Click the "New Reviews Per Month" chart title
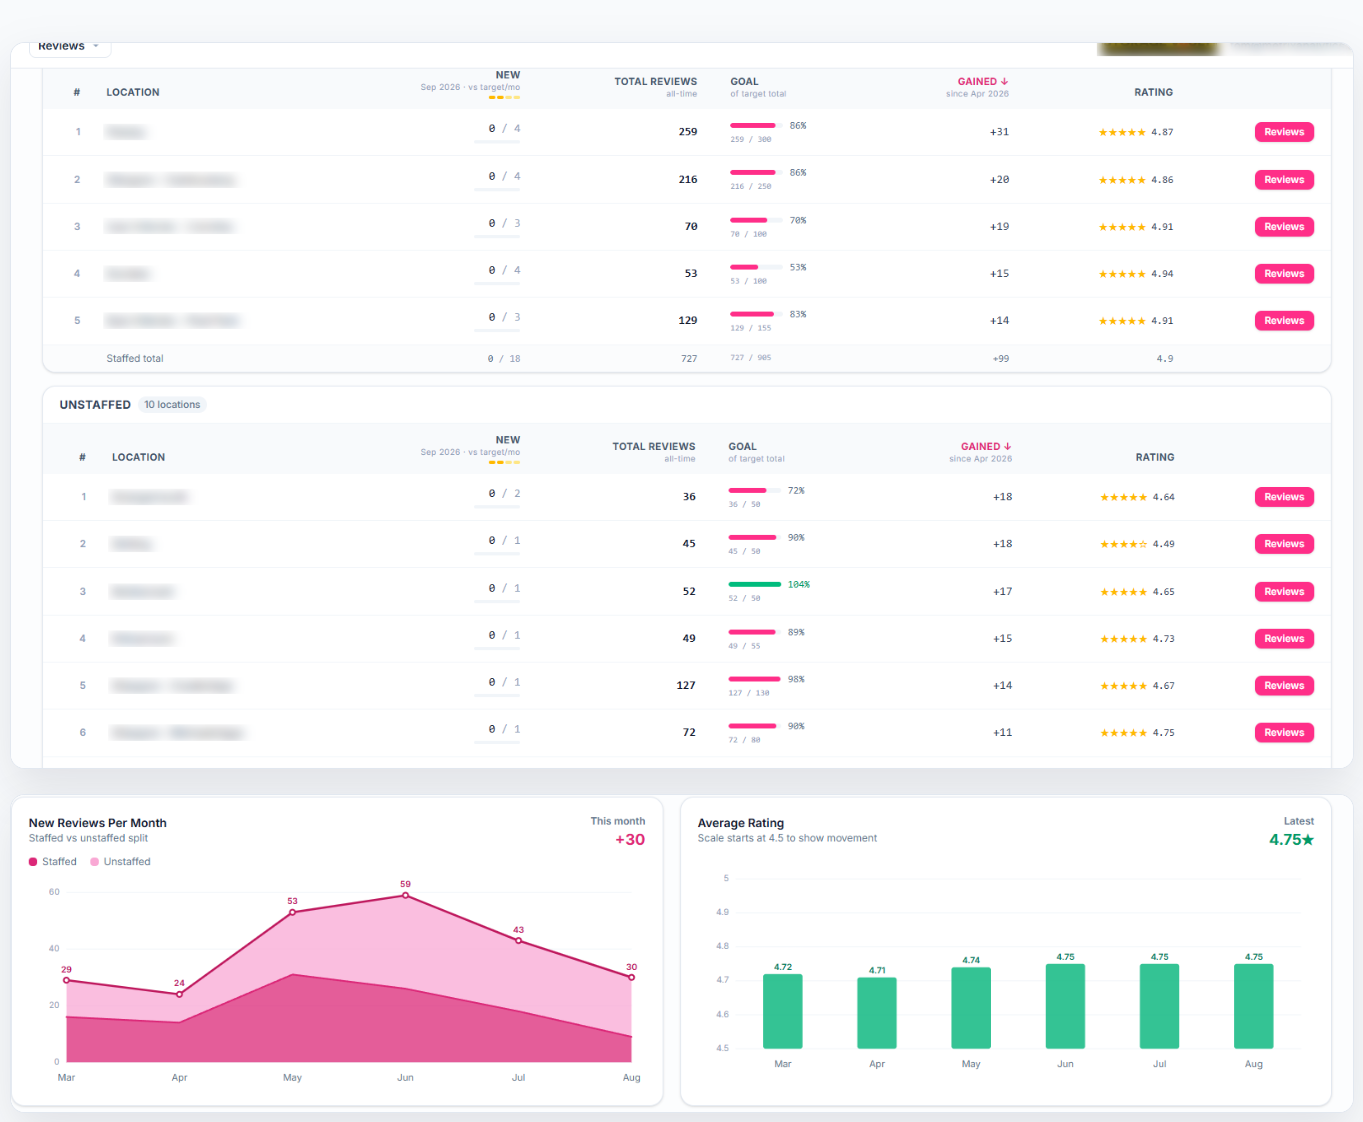The image size is (1363, 1122). 98,823
